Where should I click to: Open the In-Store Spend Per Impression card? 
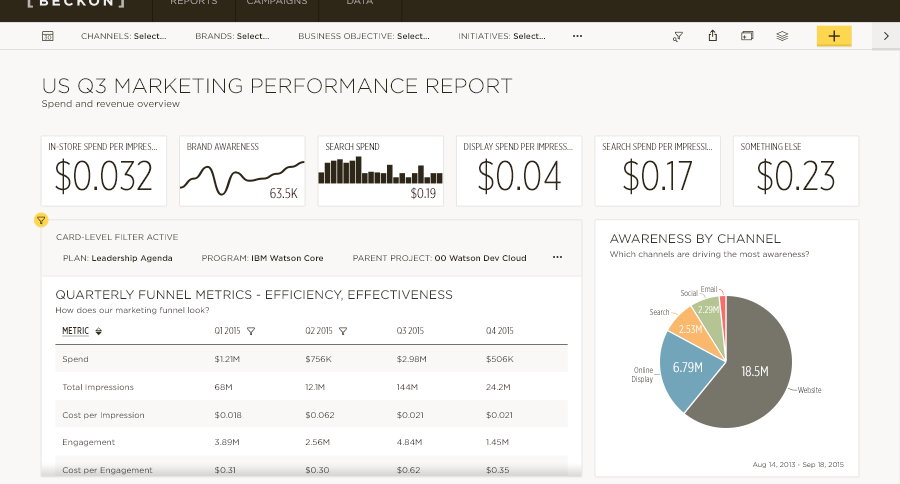pyautogui.click(x=104, y=171)
